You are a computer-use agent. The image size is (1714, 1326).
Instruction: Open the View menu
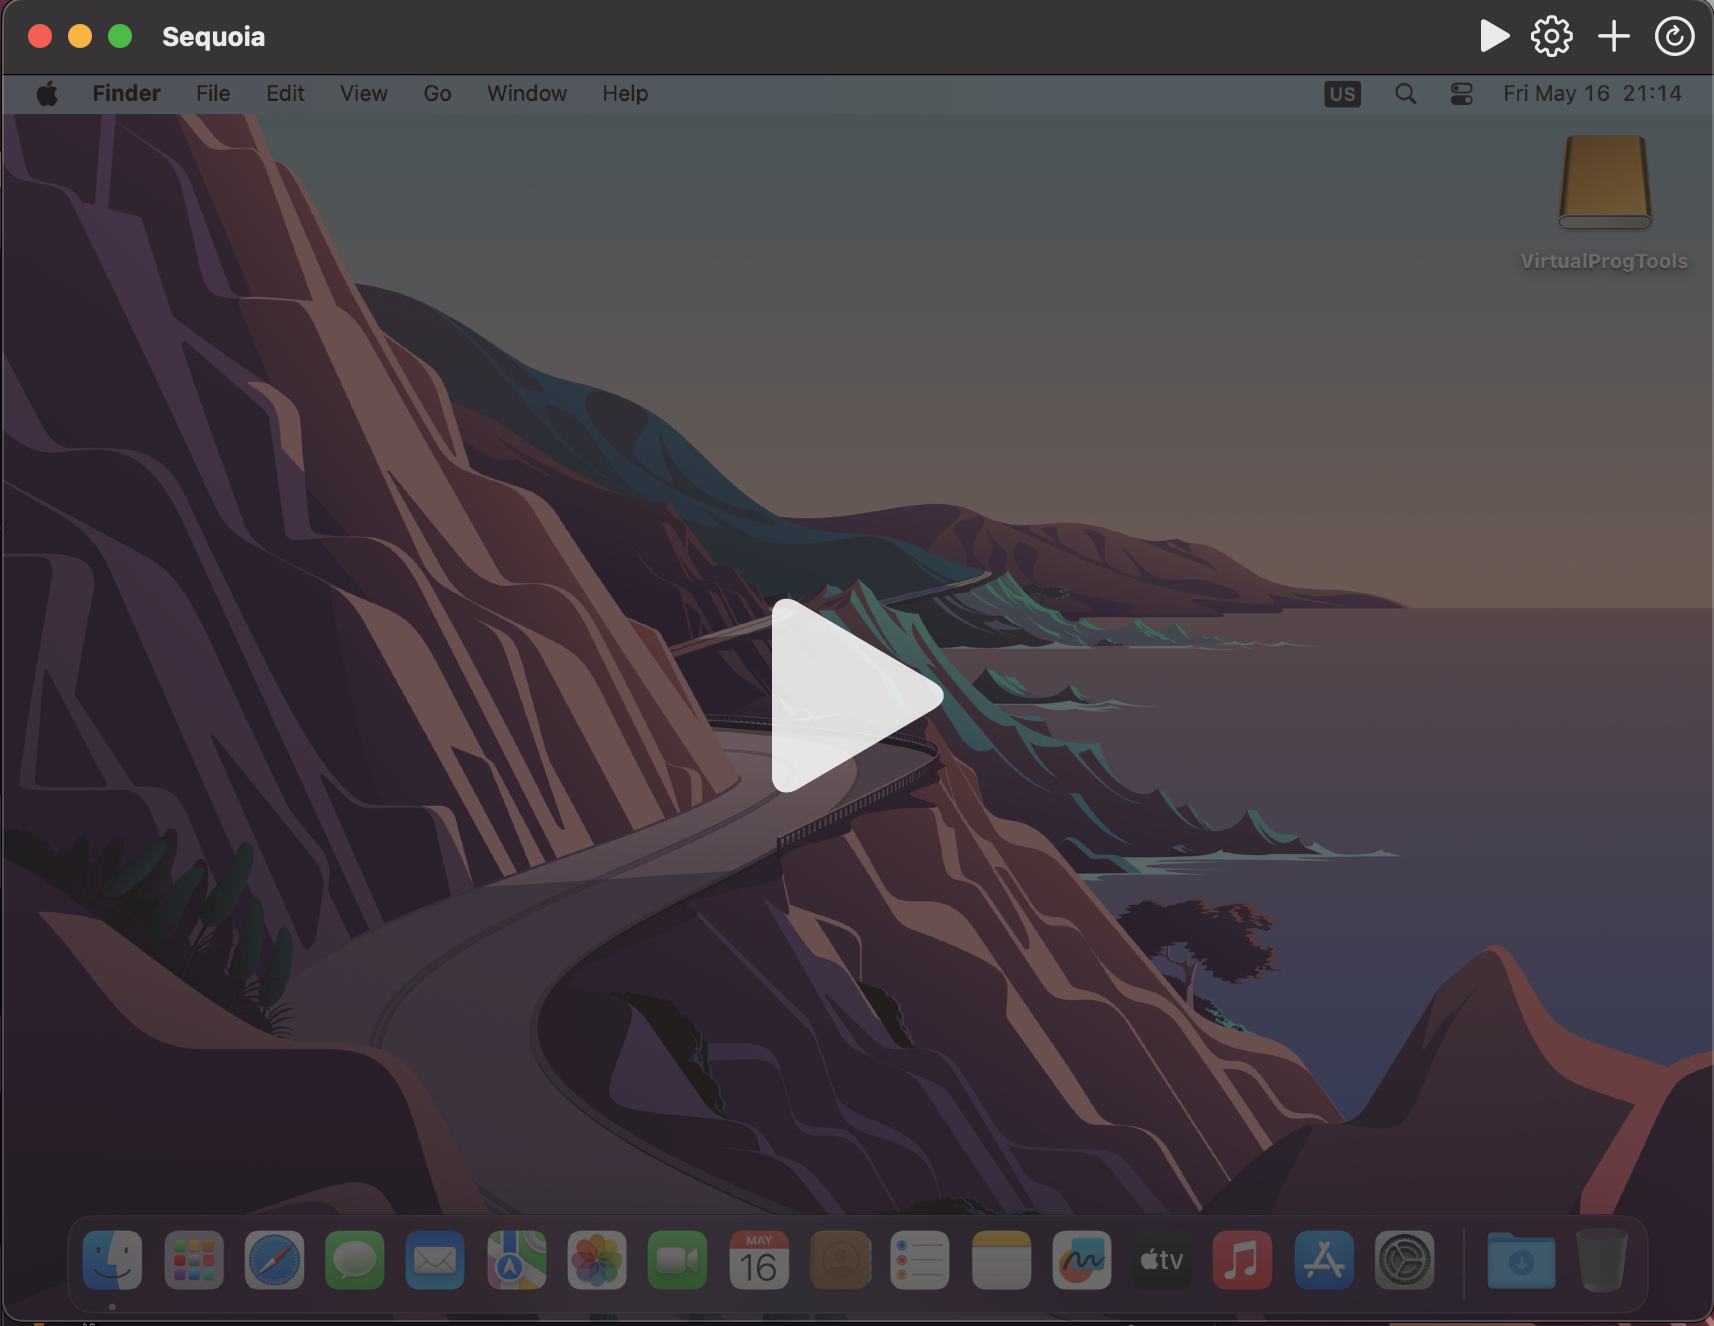tap(364, 93)
